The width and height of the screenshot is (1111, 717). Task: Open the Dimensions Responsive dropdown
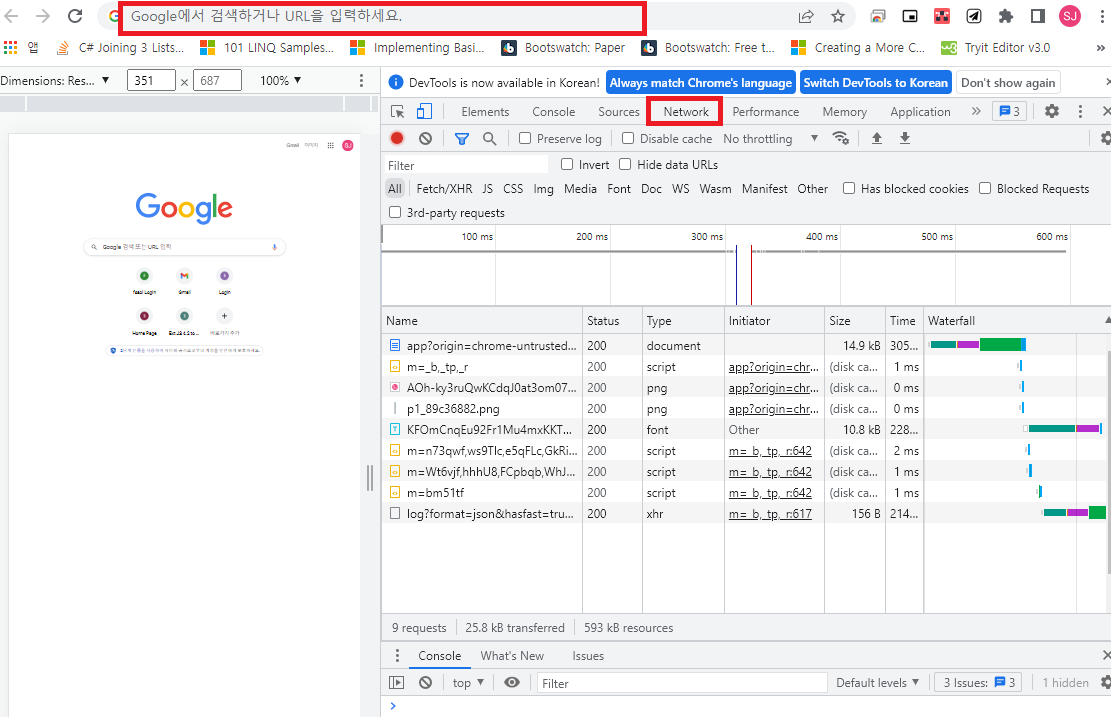point(55,81)
